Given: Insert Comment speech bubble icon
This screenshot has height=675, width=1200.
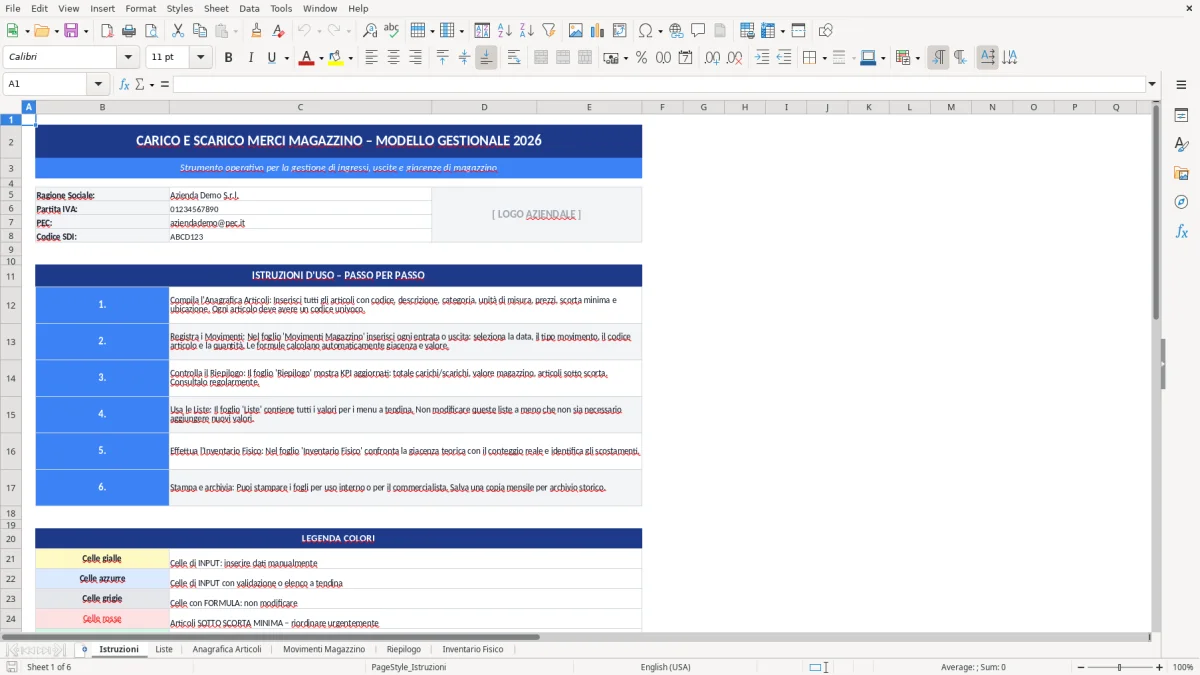Looking at the screenshot, I should click(x=698, y=31).
